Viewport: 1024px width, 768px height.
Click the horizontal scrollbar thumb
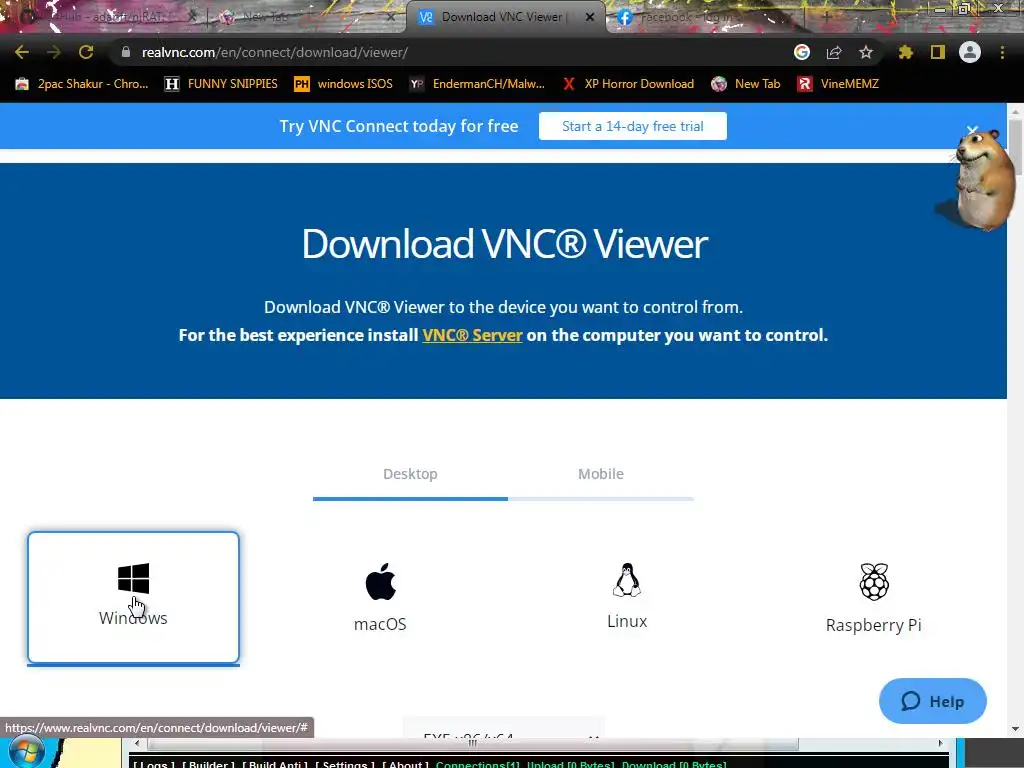pos(473,743)
